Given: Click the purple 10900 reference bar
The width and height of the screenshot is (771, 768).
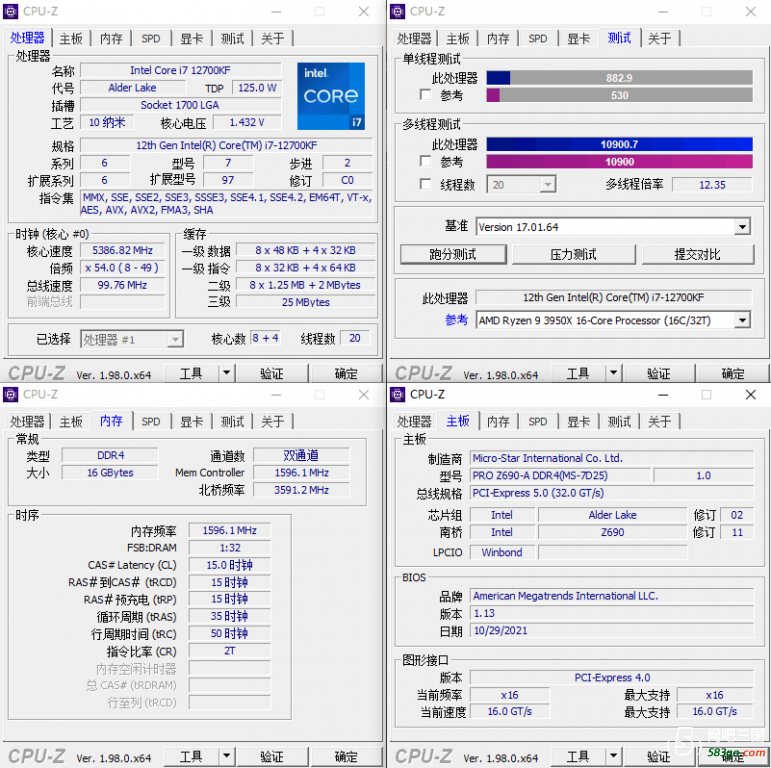Looking at the screenshot, I should coord(620,161).
